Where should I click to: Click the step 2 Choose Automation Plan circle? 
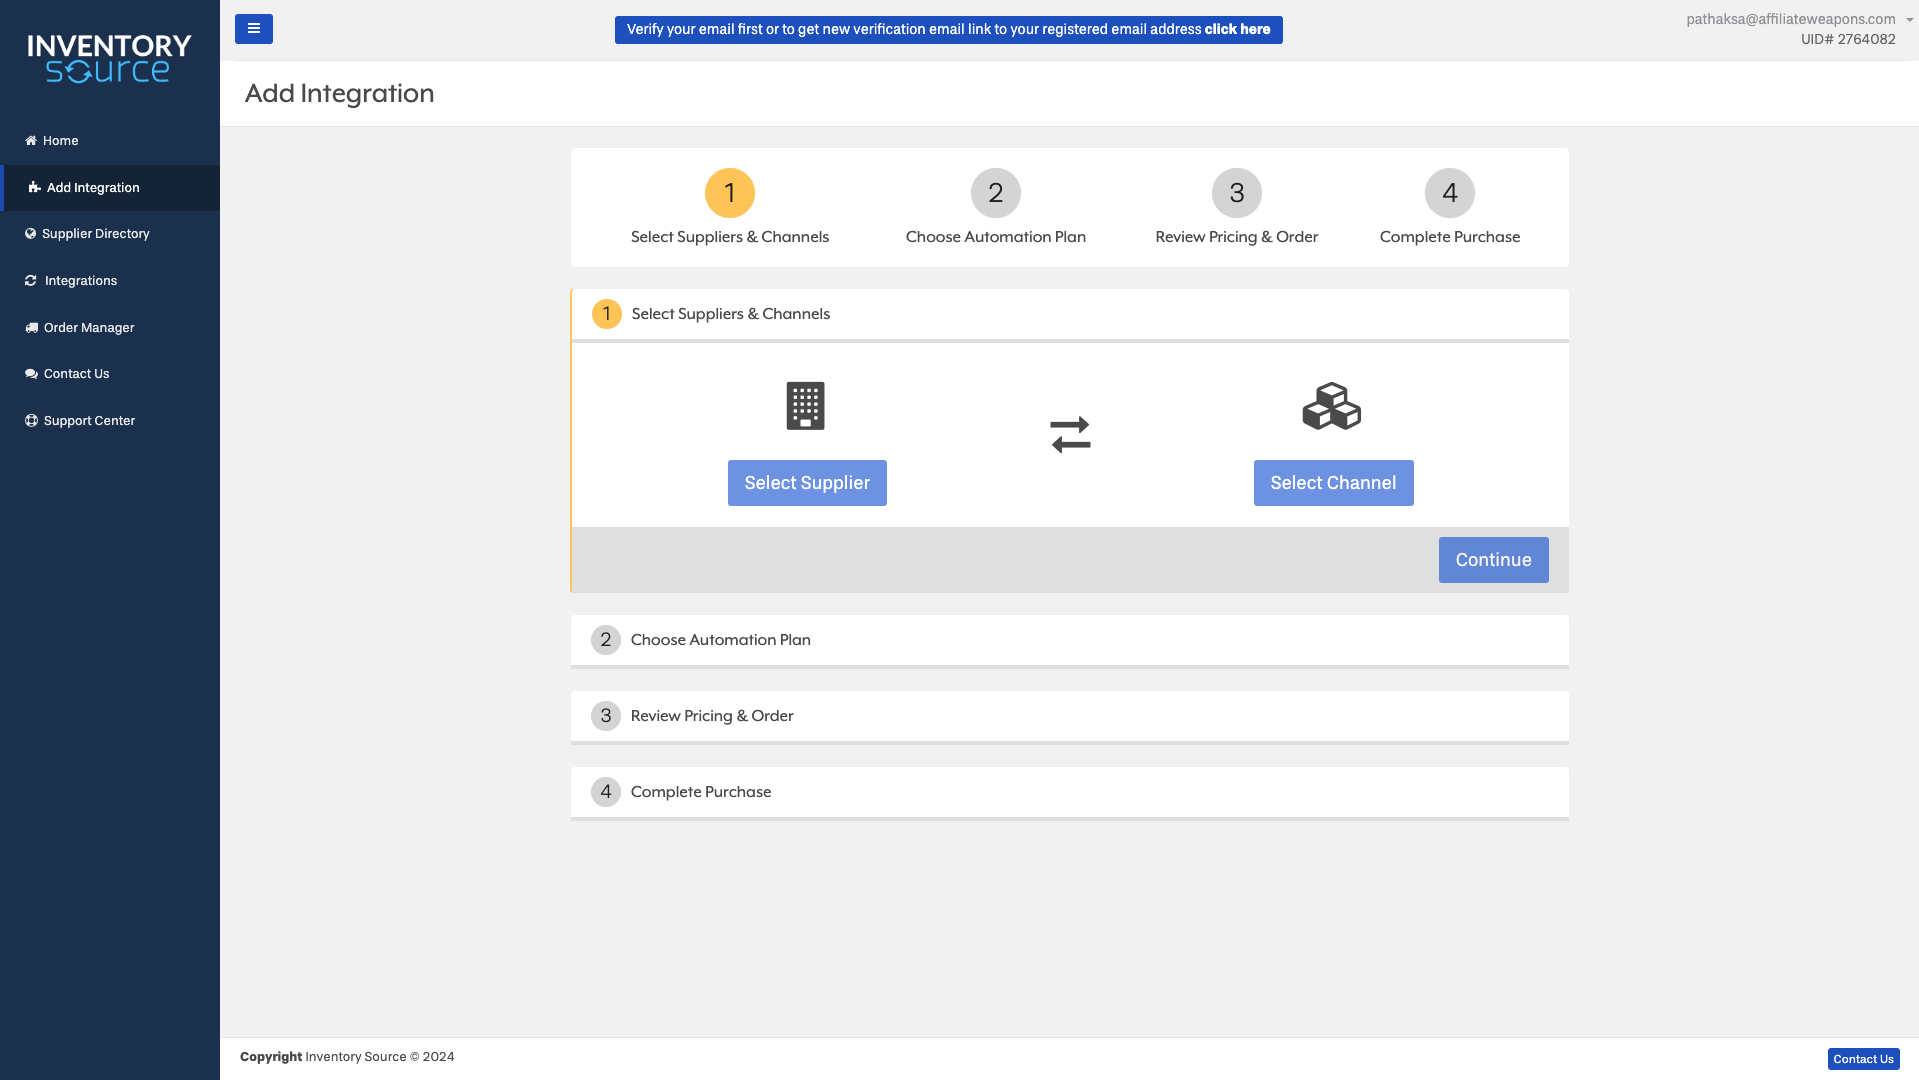coord(995,193)
